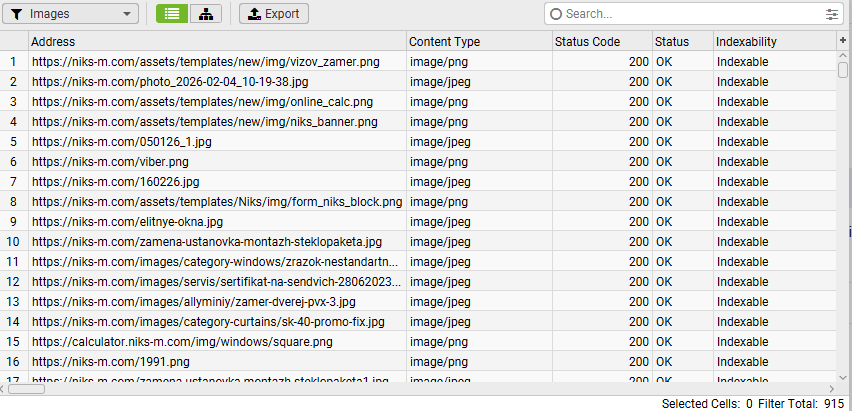Click the add column plus icon

click(843, 40)
